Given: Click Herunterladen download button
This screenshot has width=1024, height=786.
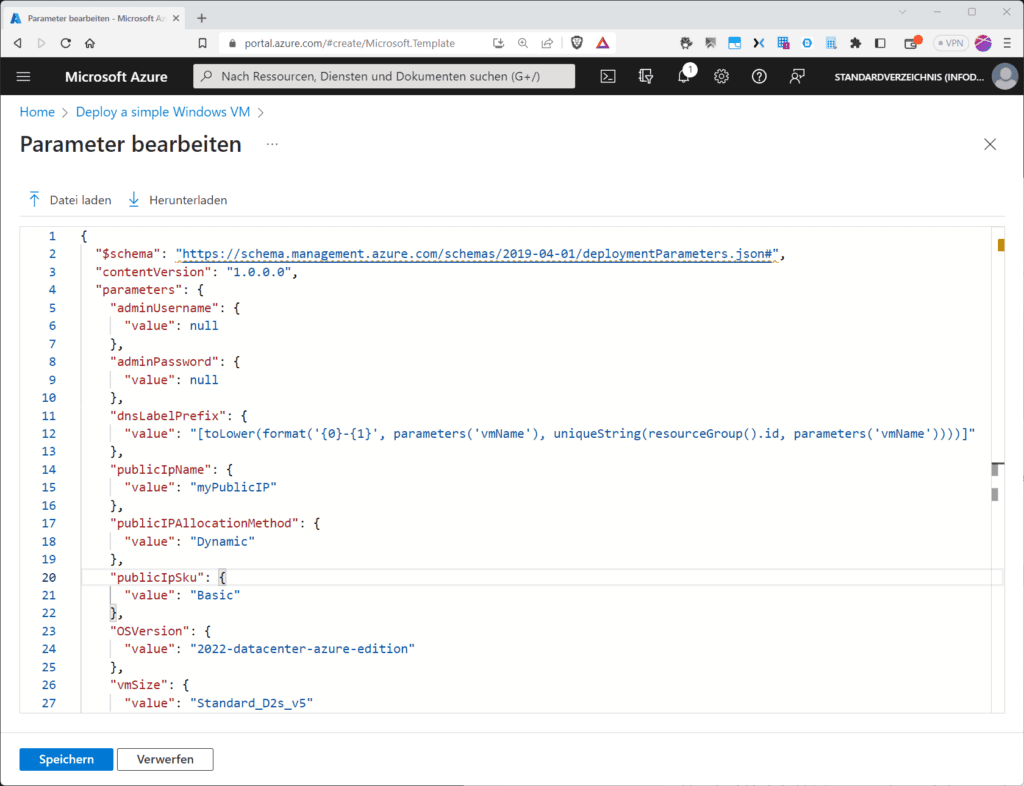Looking at the screenshot, I should tap(178, 200).
